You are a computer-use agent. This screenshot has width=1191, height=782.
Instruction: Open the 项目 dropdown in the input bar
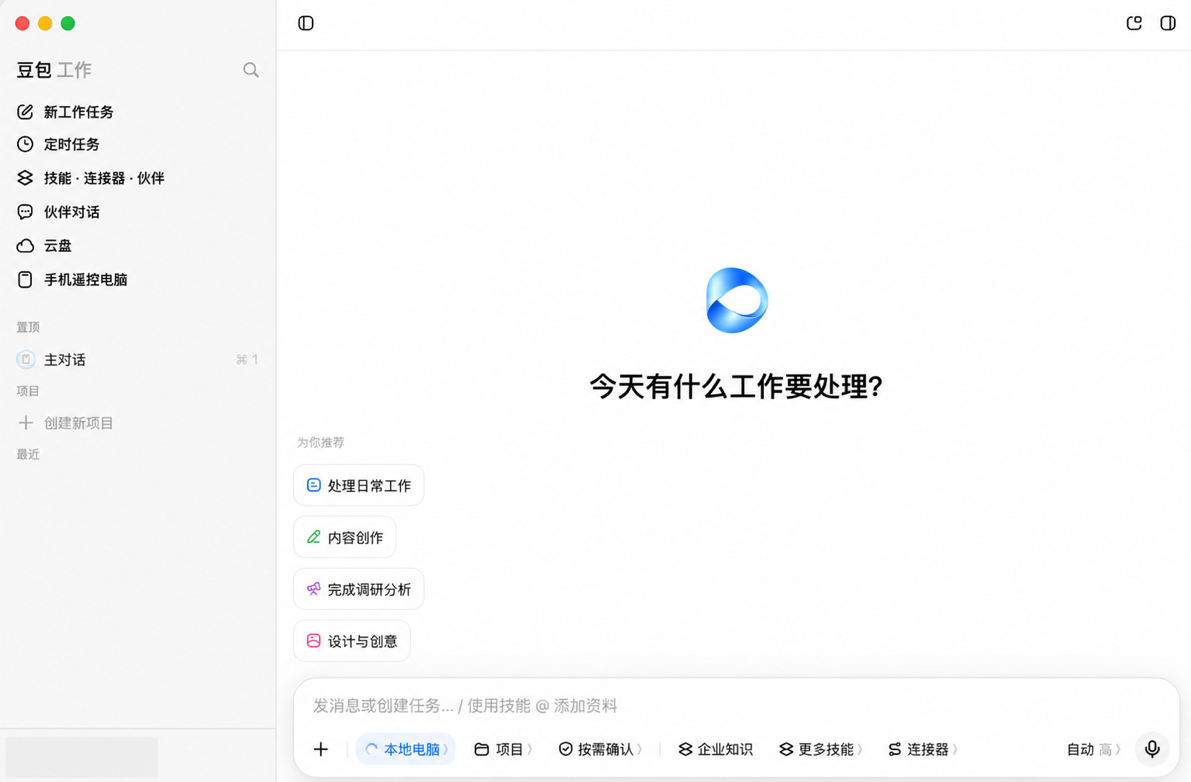click(x=503, y=749)
